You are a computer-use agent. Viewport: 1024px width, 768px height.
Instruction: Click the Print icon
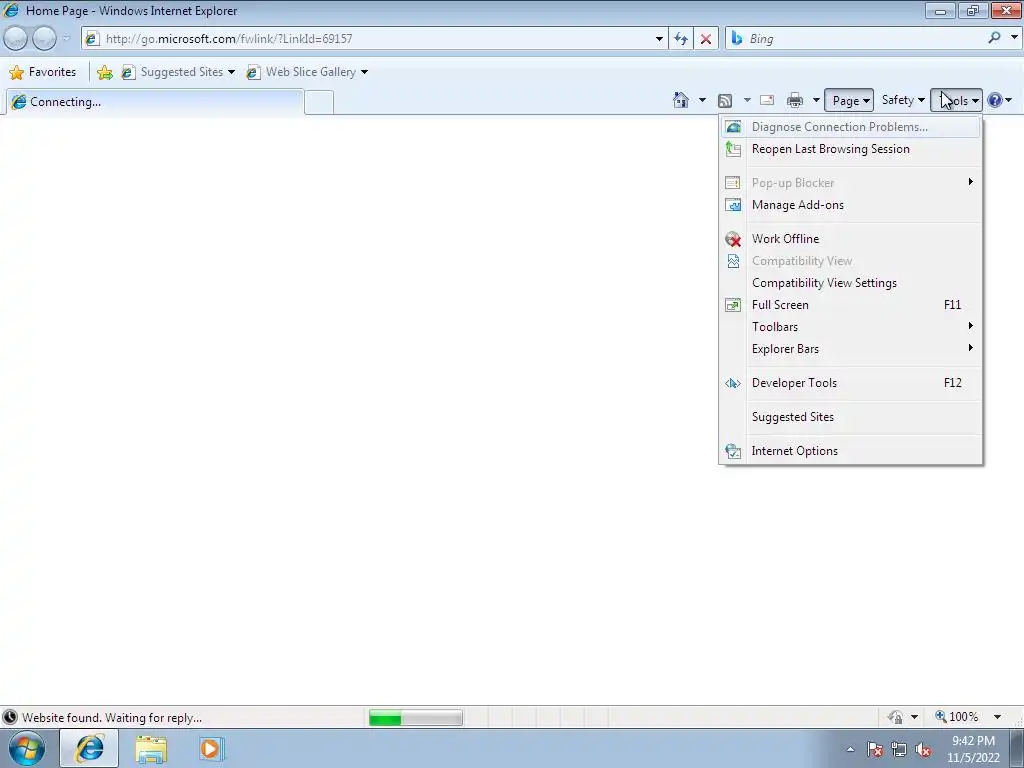(795, 101)
